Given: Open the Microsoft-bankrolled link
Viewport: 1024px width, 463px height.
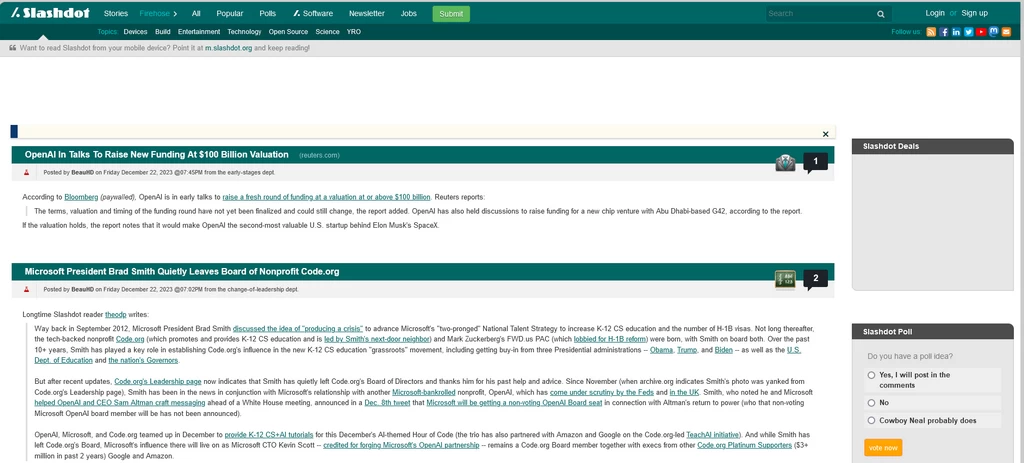Looking at the screenshot, I should pos(422,392).
